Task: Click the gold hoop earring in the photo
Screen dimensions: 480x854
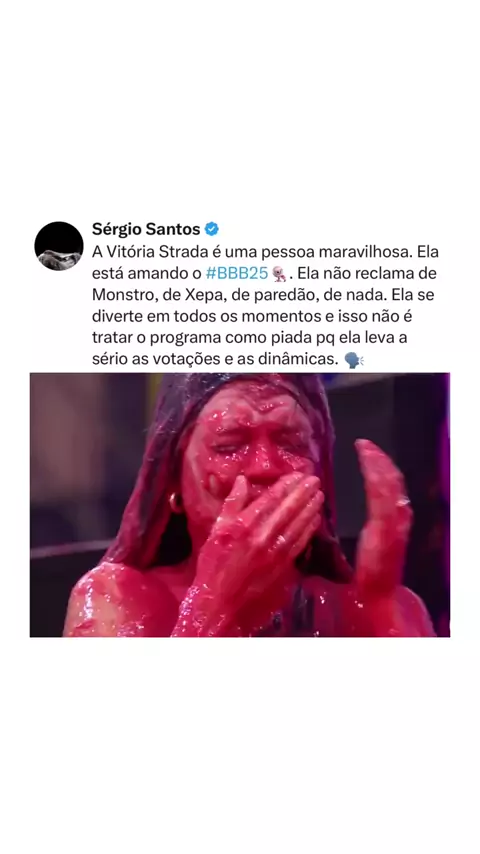Action: (177, 502)
